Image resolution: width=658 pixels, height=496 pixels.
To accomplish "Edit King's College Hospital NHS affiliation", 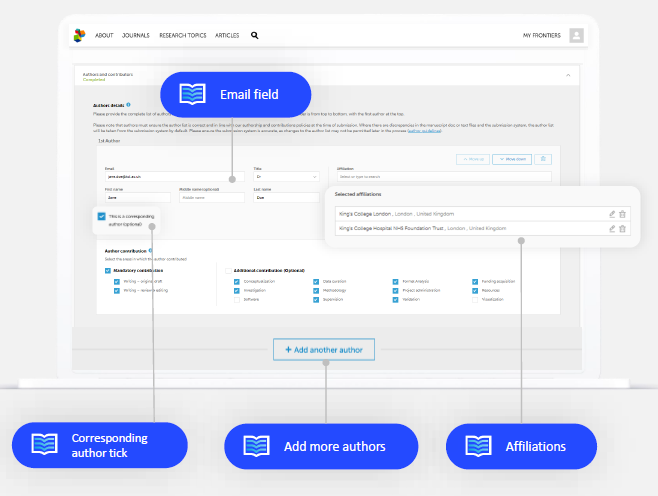I will click(x=612, y=228).
